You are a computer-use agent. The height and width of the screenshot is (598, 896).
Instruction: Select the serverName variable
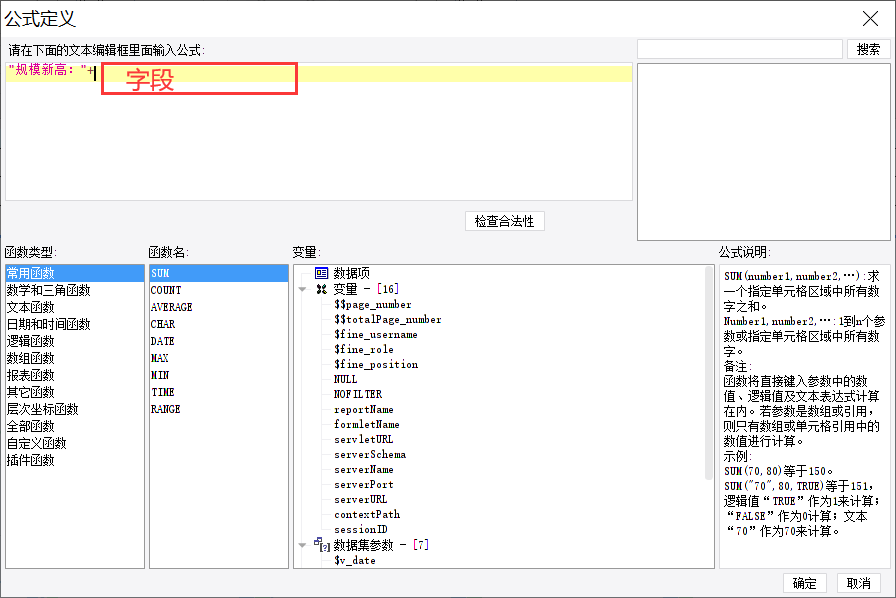coord(364,470)
